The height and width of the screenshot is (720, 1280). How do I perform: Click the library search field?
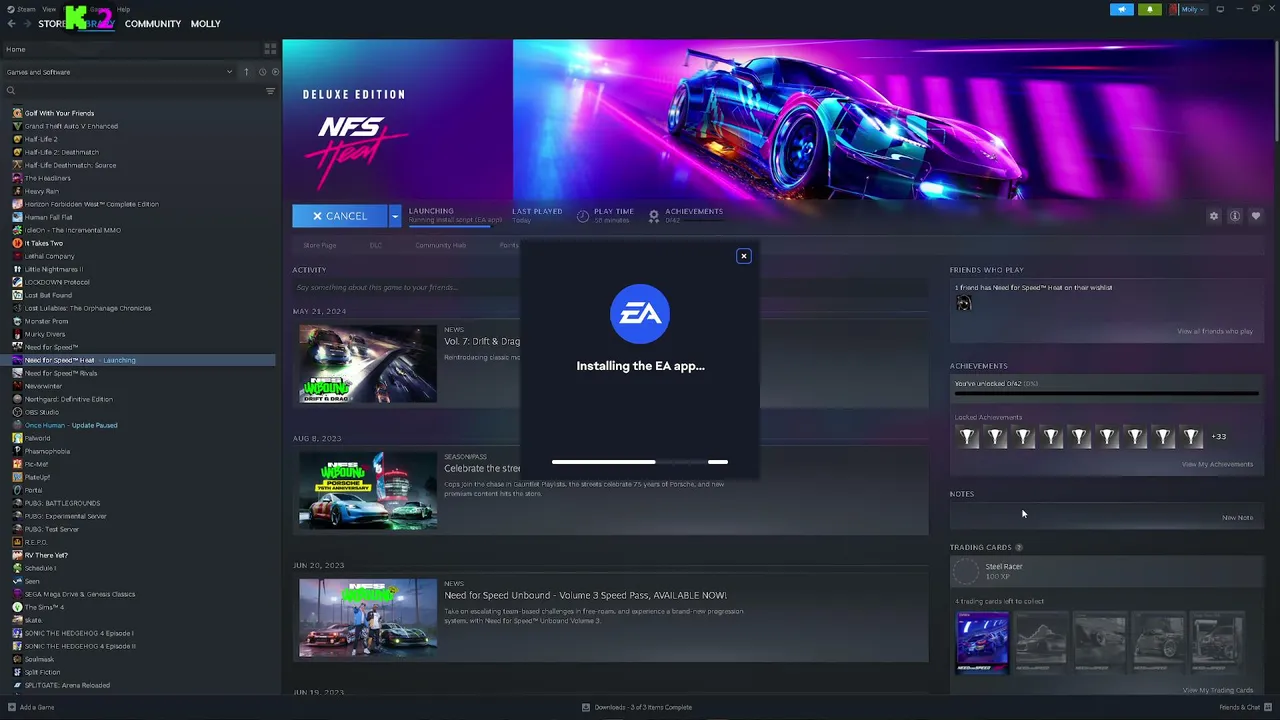[x=138, y=91]
